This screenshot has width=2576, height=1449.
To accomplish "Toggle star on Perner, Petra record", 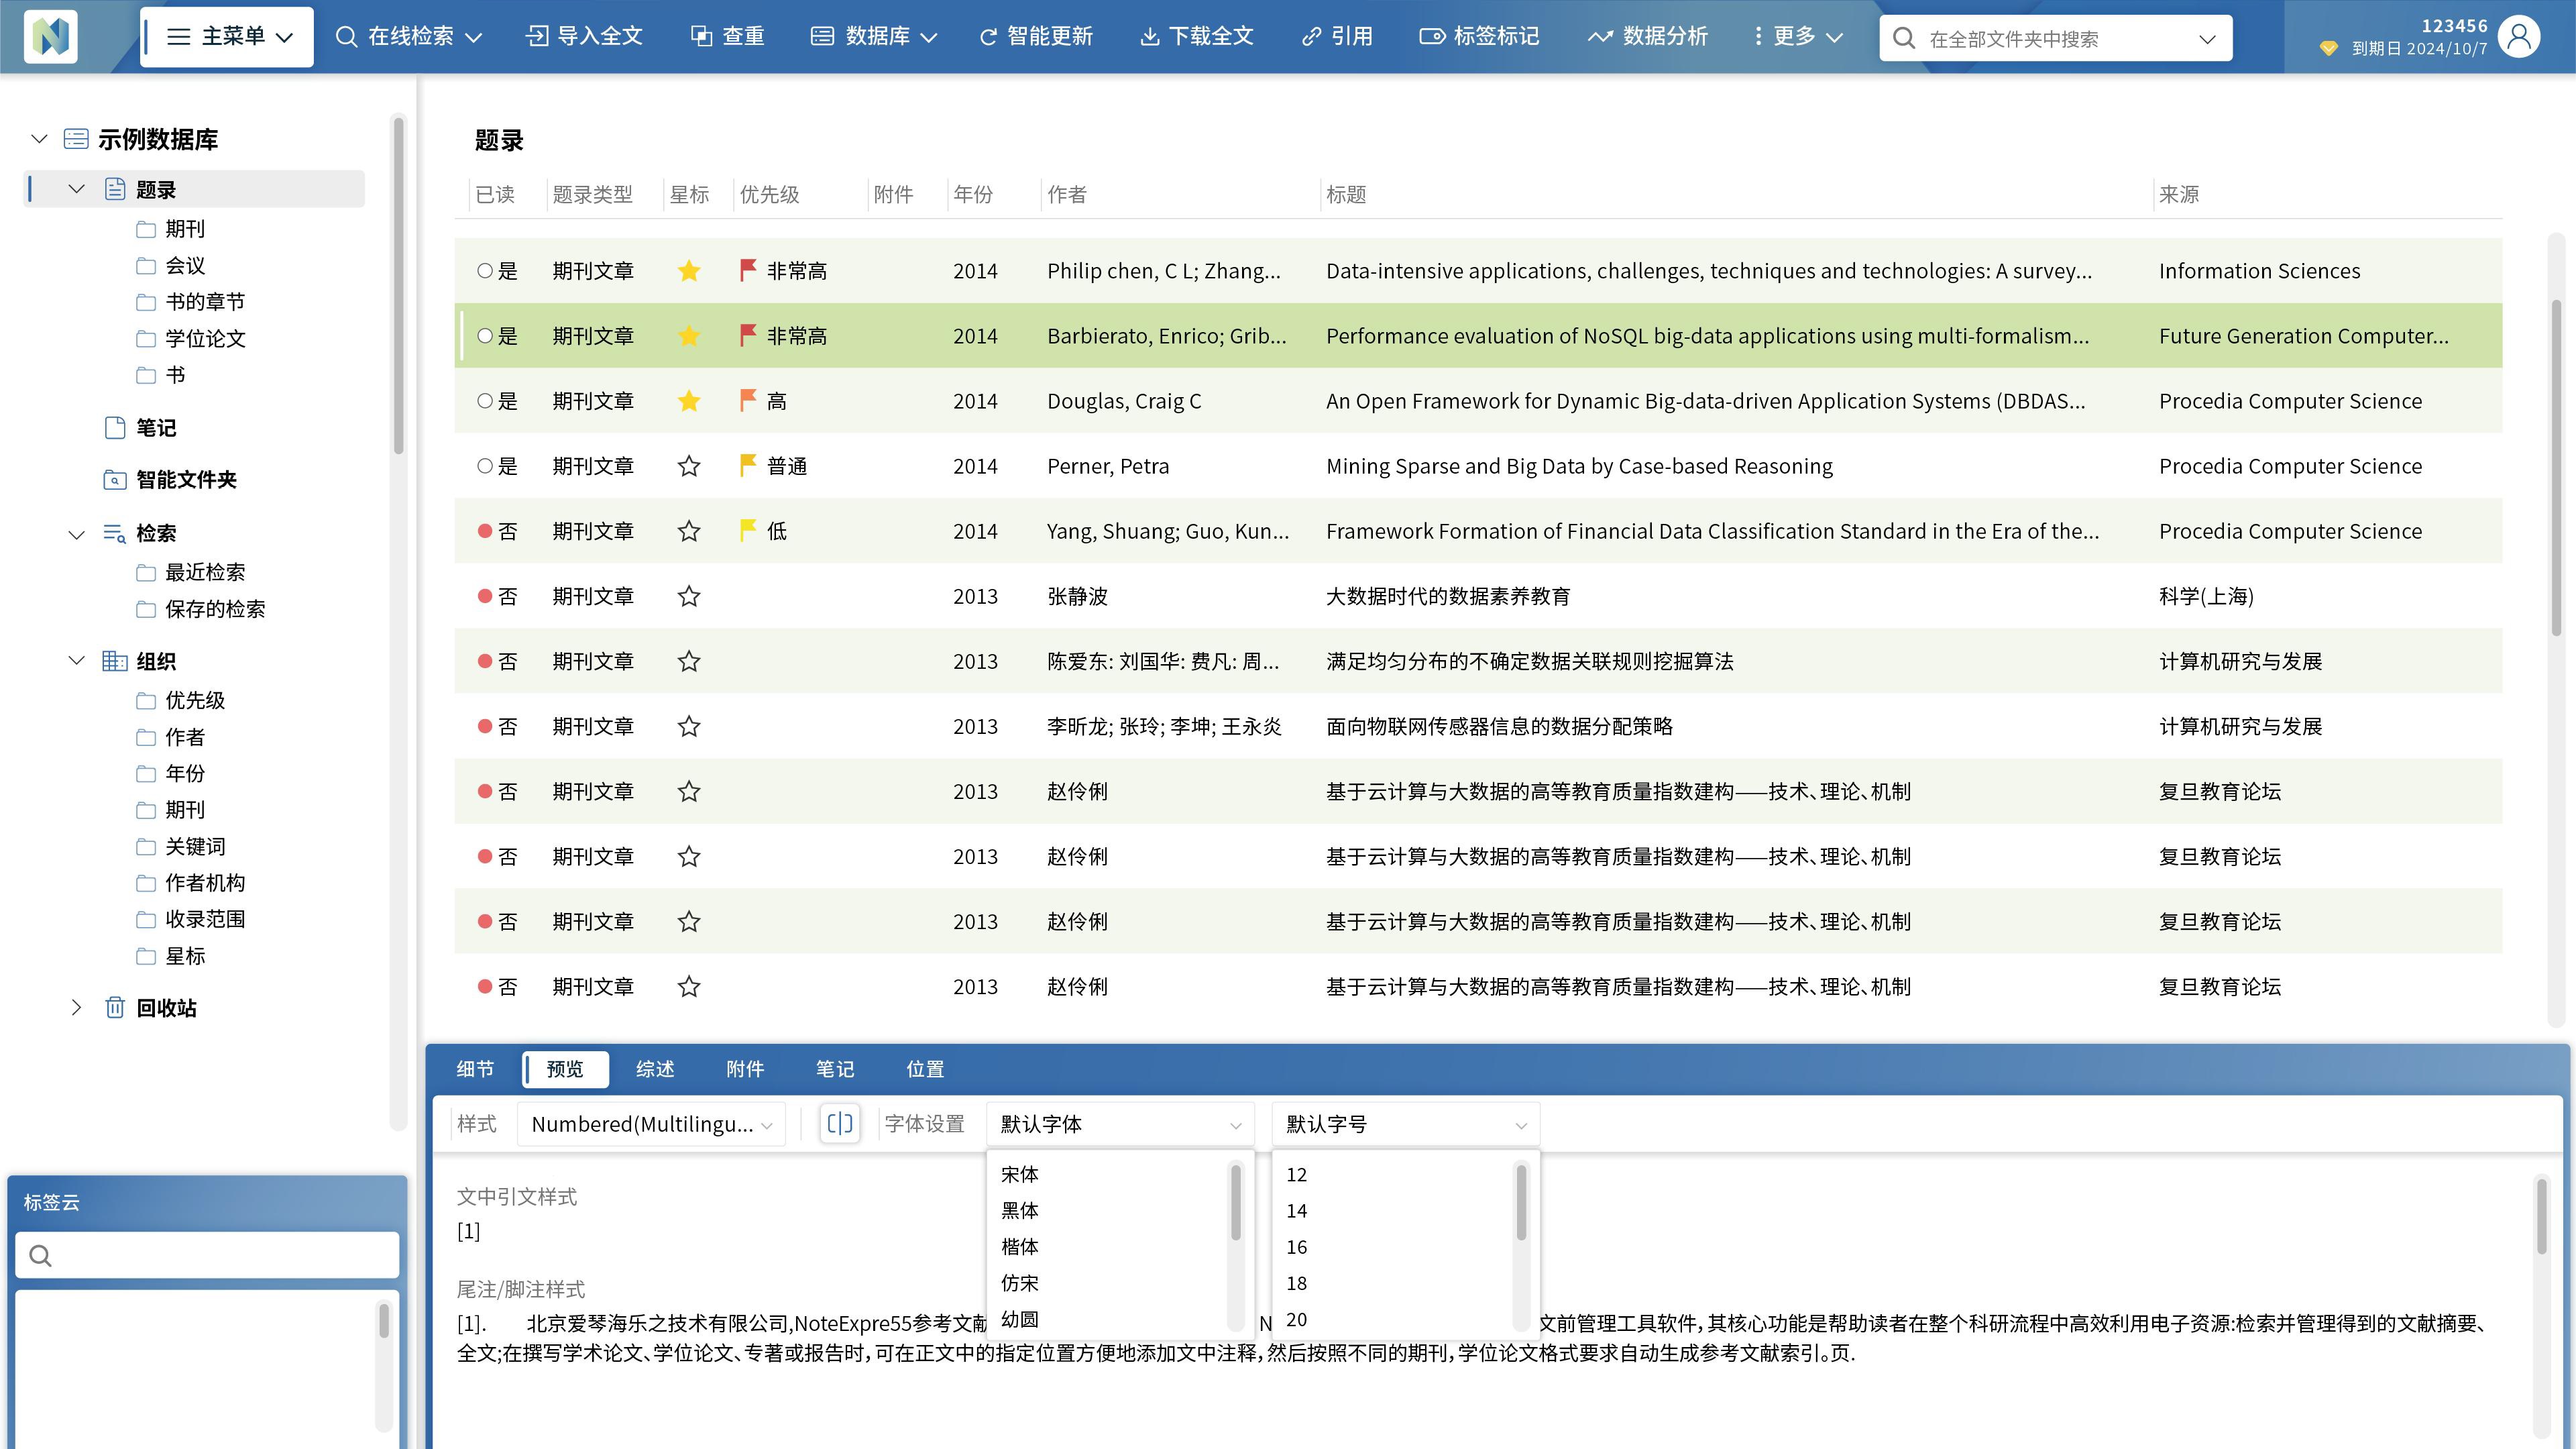I will click(x=688, y=466).
